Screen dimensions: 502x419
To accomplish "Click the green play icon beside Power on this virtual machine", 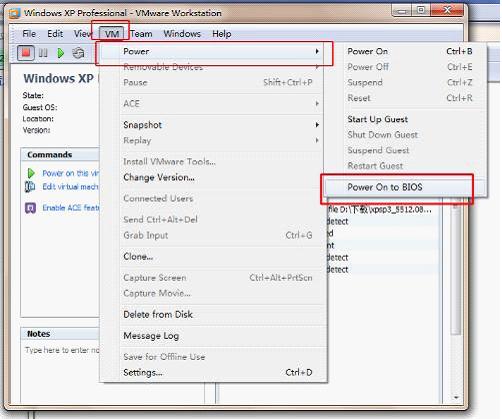I will coord(31,173).
